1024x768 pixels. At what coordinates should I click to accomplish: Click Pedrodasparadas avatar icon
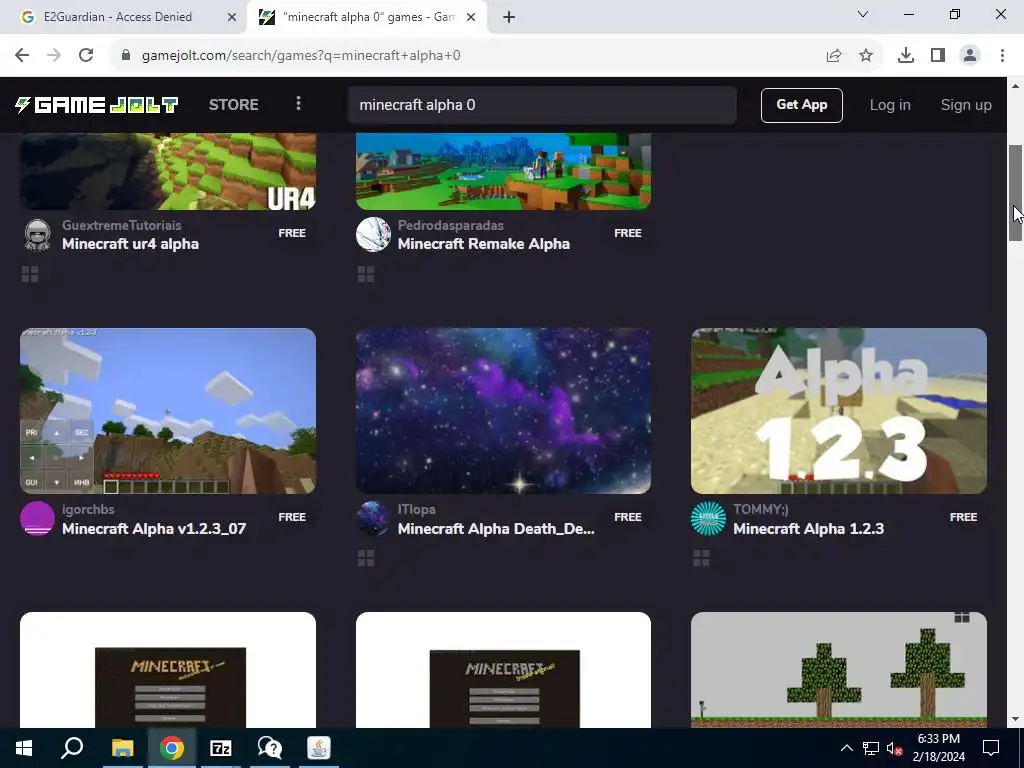[373, 234]
